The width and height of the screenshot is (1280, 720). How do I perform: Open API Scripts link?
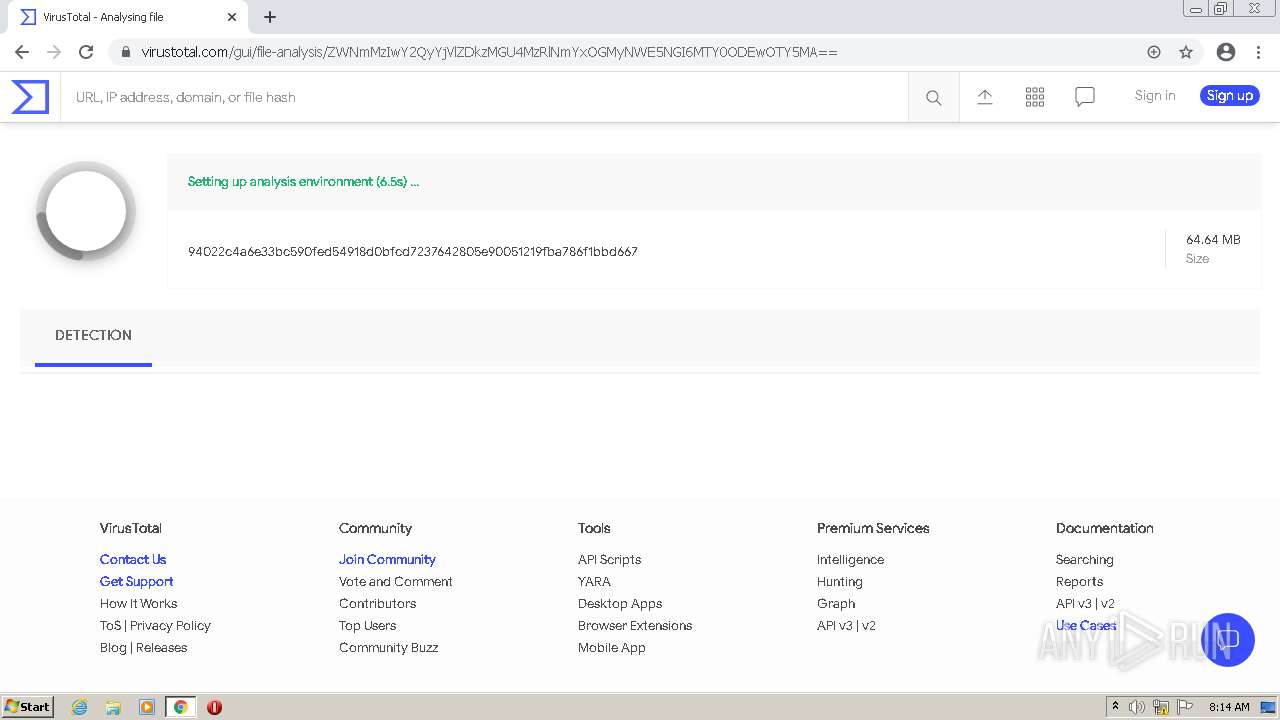pos(609,560)
